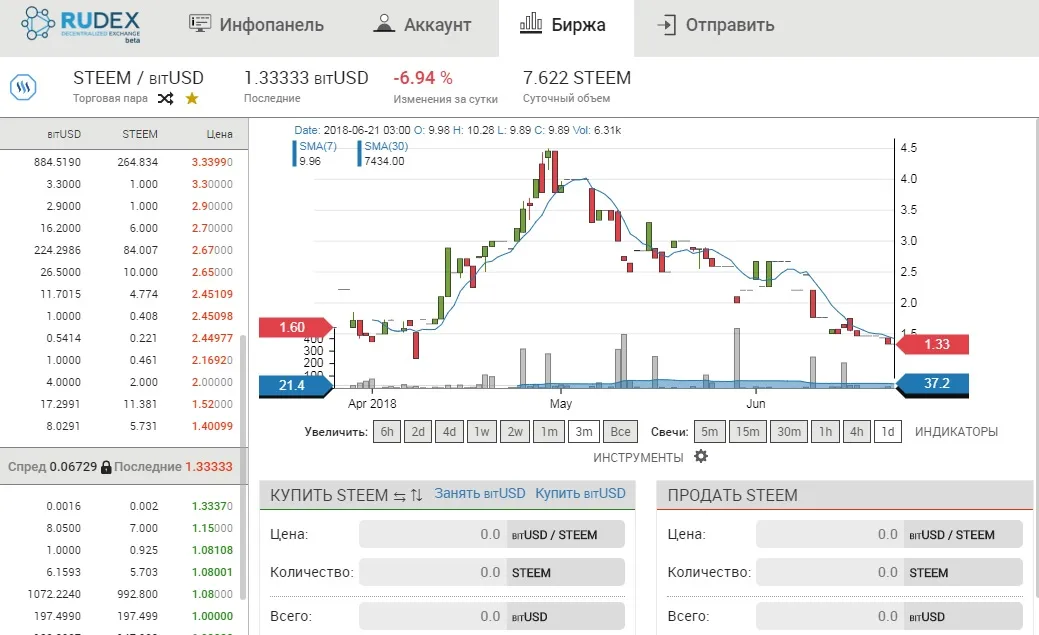Click the order book vertical scrollbar

point(241,400)
